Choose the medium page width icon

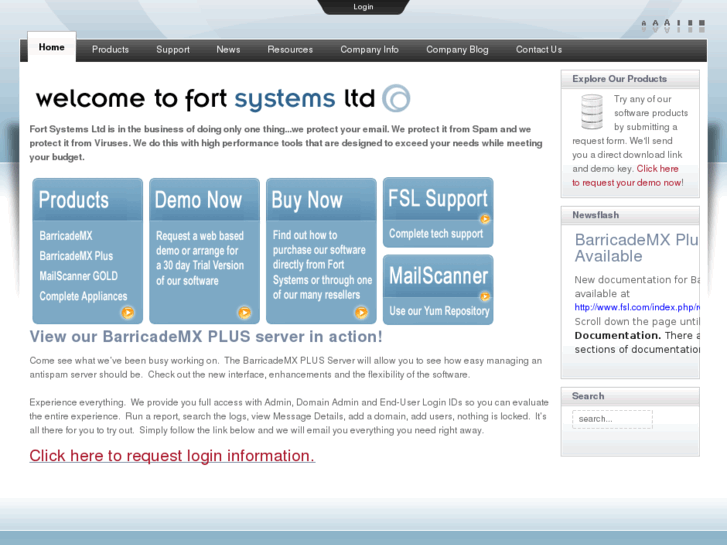(690, 26)
